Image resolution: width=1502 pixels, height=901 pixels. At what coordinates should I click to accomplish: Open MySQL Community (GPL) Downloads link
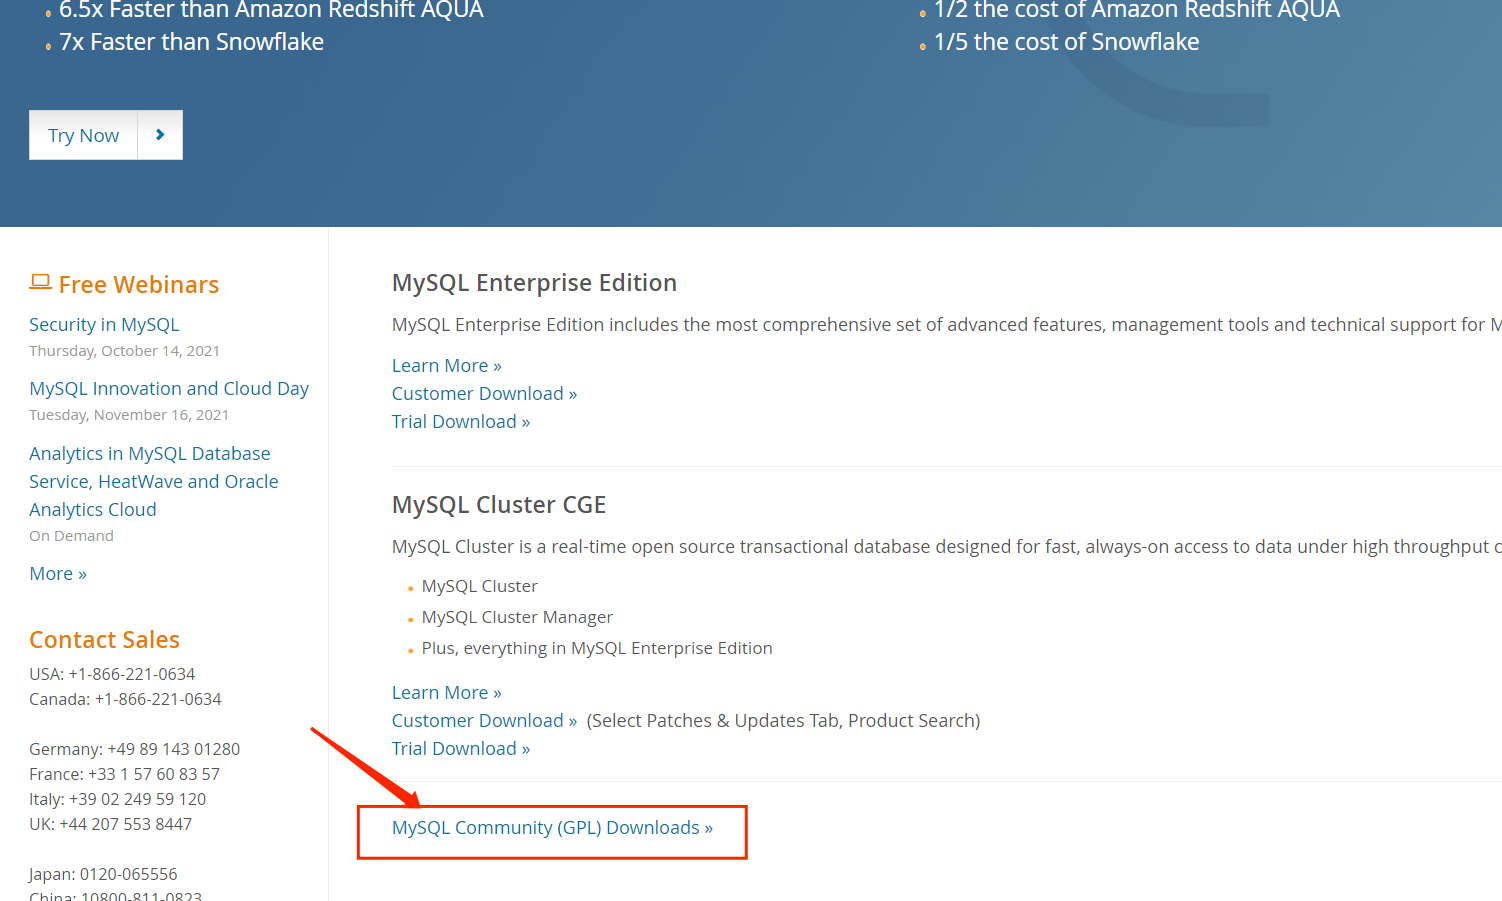[552, 828]
